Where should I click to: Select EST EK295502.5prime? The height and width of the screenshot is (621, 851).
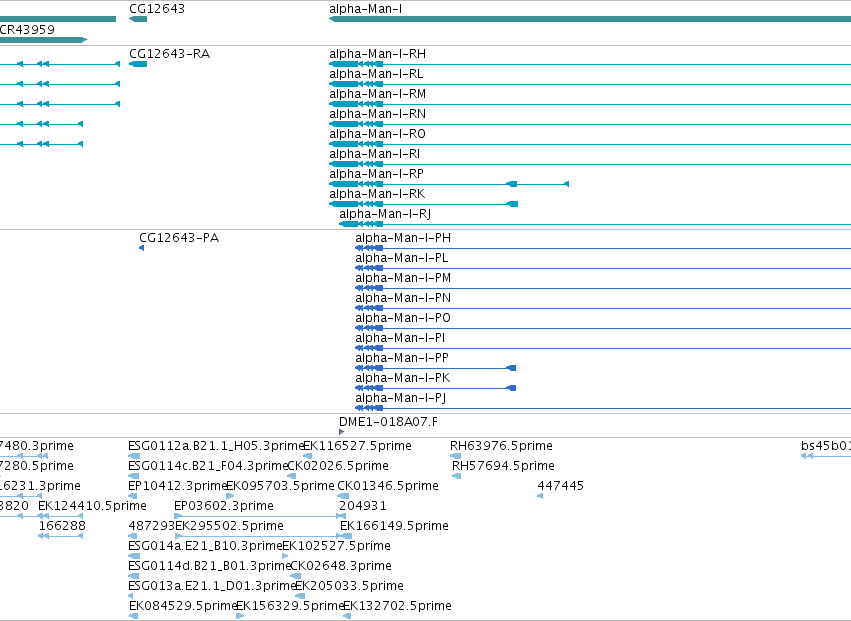tap(229, 526)
